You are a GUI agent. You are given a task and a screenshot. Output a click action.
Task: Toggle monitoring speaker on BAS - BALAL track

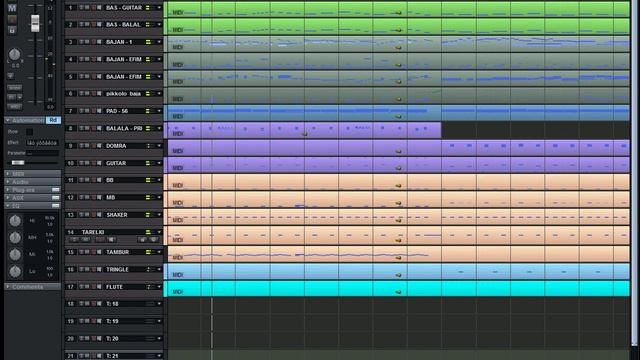pos(99,24)
